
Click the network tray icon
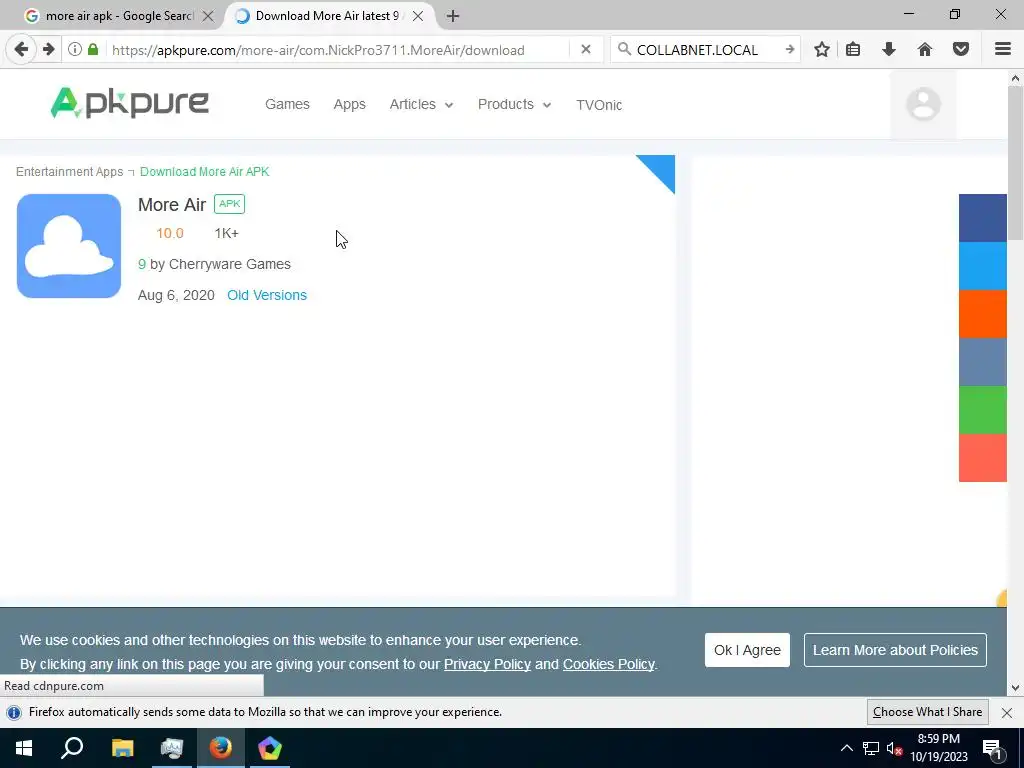pyautogui.click(x=871, y=748)
